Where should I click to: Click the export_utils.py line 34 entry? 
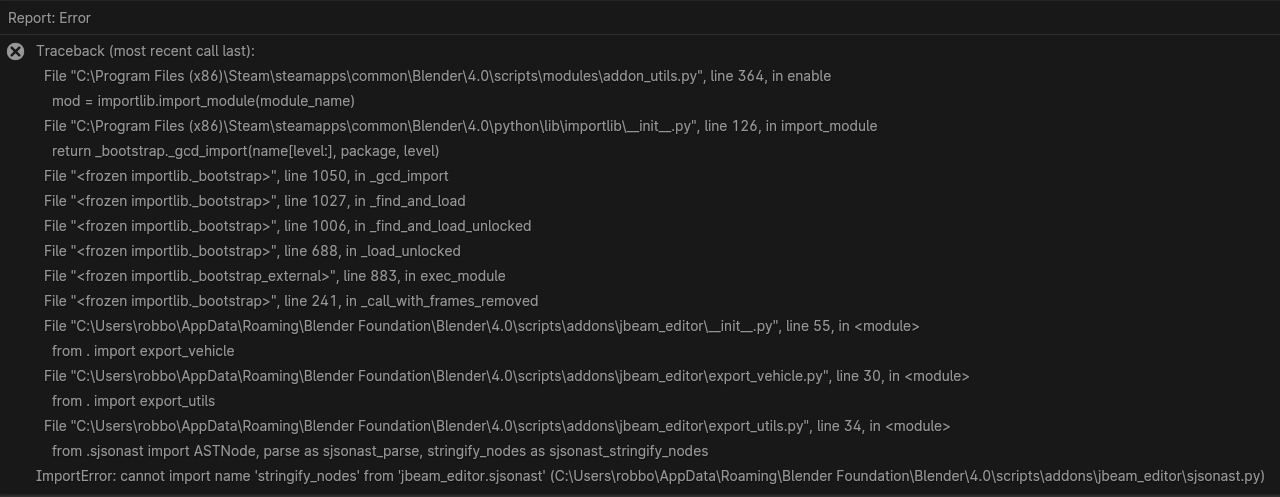(497, 426)
